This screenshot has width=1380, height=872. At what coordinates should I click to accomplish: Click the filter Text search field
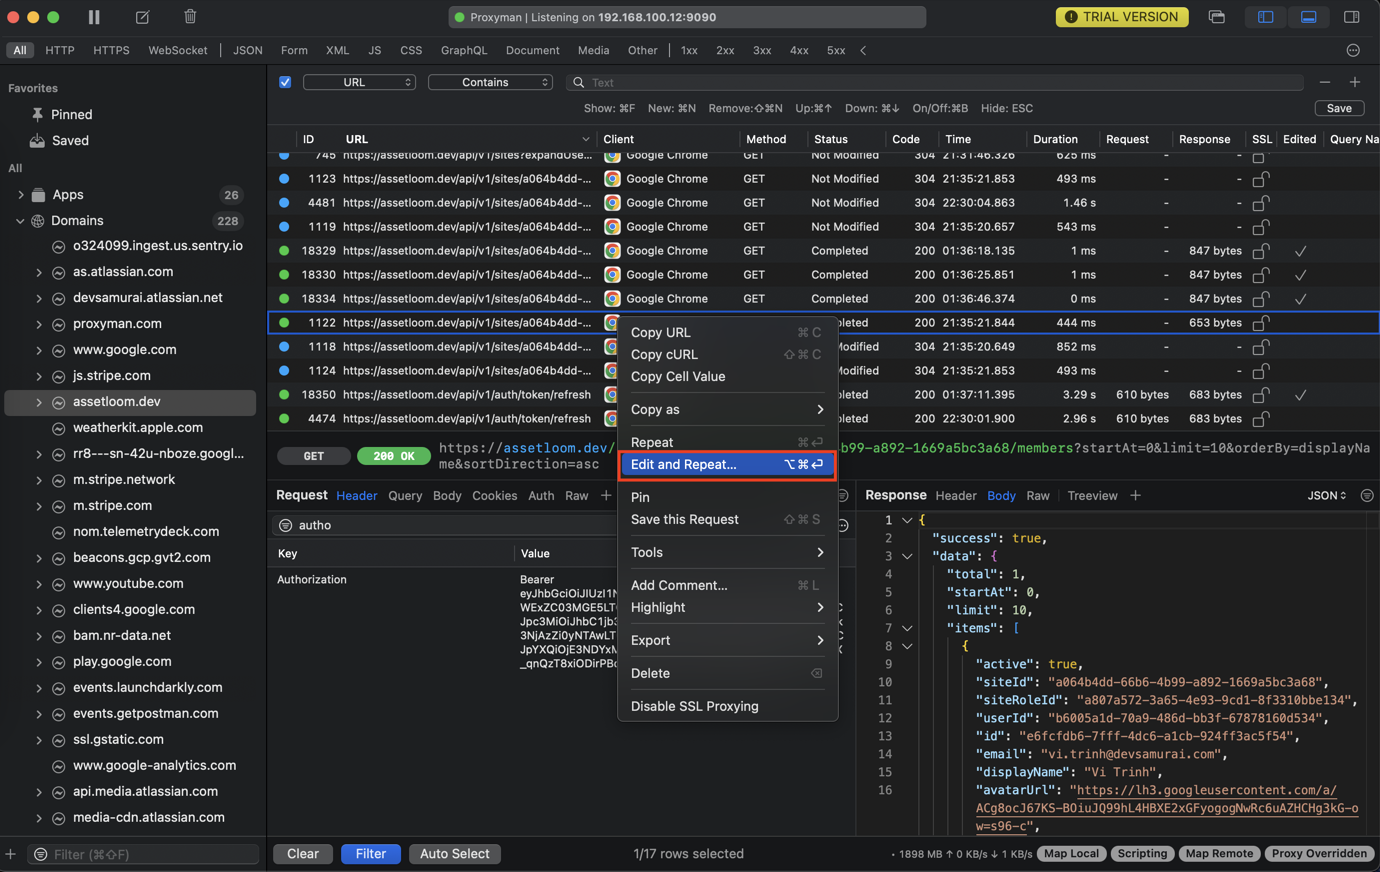coord(935,82)
